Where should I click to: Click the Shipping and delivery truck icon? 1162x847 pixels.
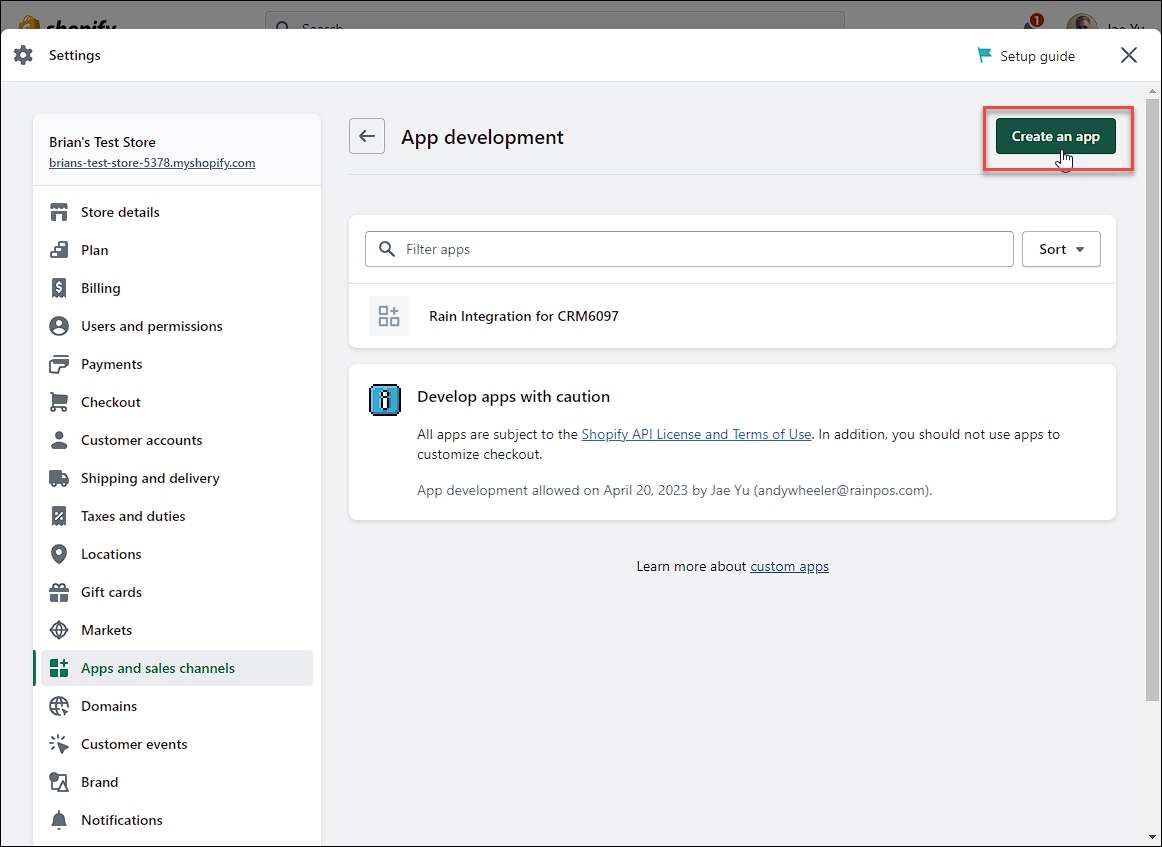coord(59,478)
